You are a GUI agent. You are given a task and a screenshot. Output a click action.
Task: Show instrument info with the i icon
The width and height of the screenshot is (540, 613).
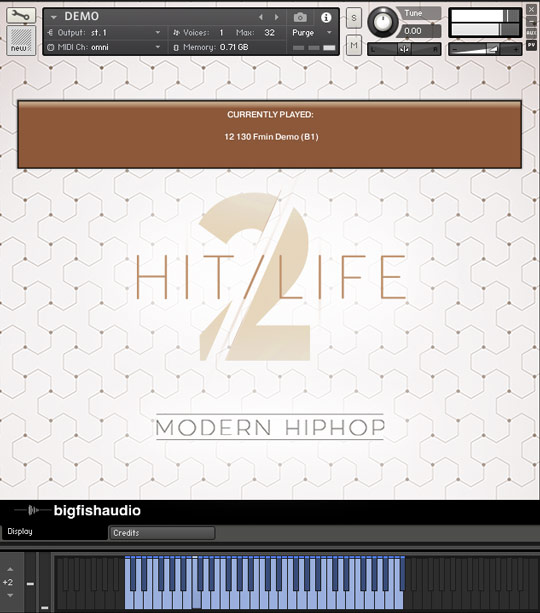click(326, 17)
